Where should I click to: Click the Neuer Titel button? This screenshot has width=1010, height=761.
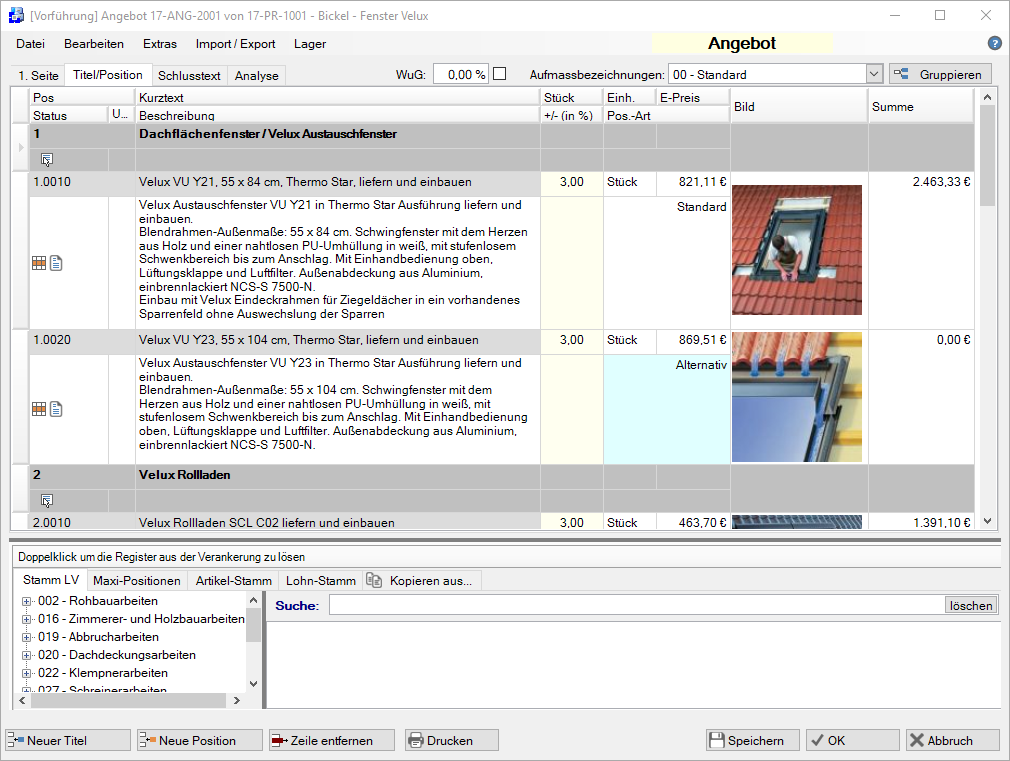point(68,740)
